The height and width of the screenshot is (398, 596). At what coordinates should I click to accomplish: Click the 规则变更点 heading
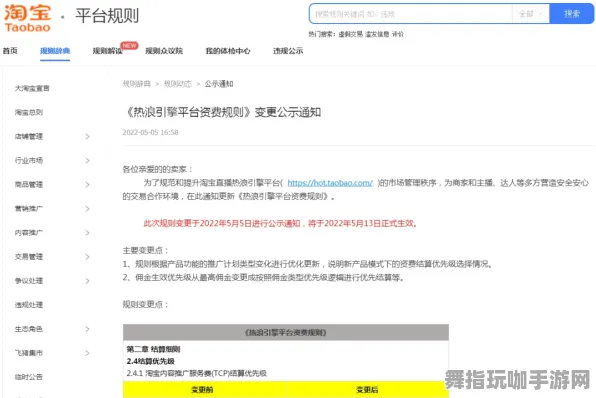click(x=145, y=304)
